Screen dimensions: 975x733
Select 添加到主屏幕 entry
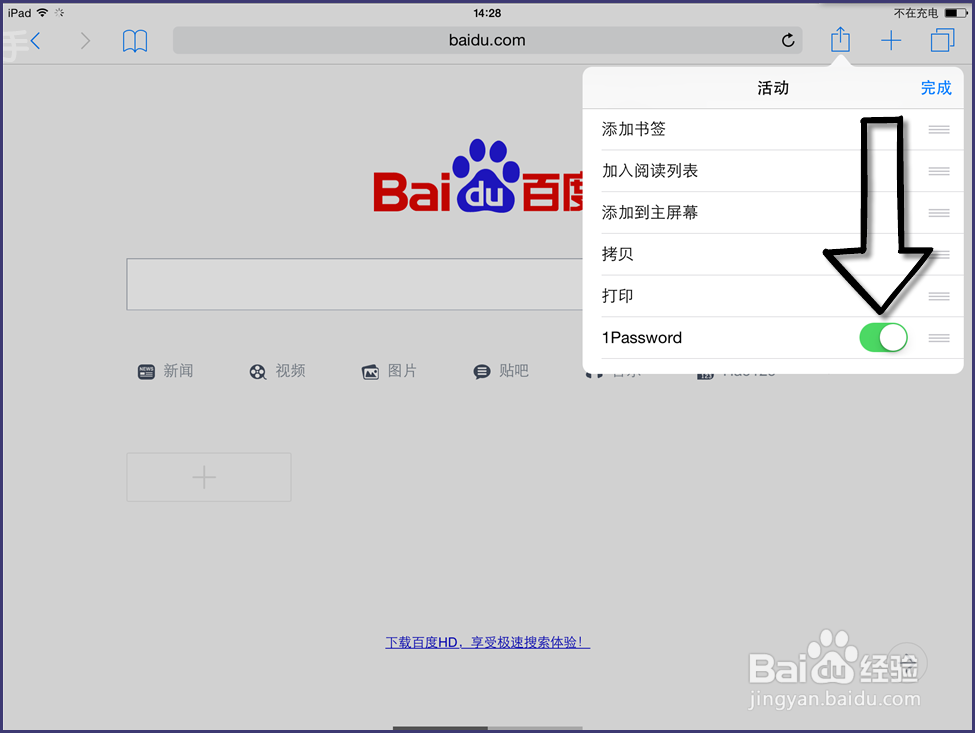click(x=650, y=213)
